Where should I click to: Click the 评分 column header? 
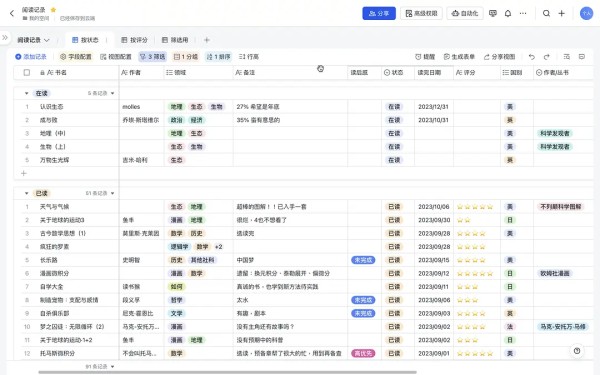tap(477, 72)
